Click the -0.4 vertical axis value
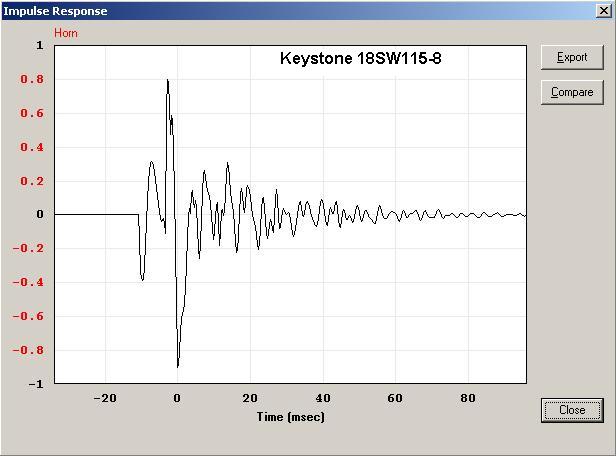 pos(28,282)
